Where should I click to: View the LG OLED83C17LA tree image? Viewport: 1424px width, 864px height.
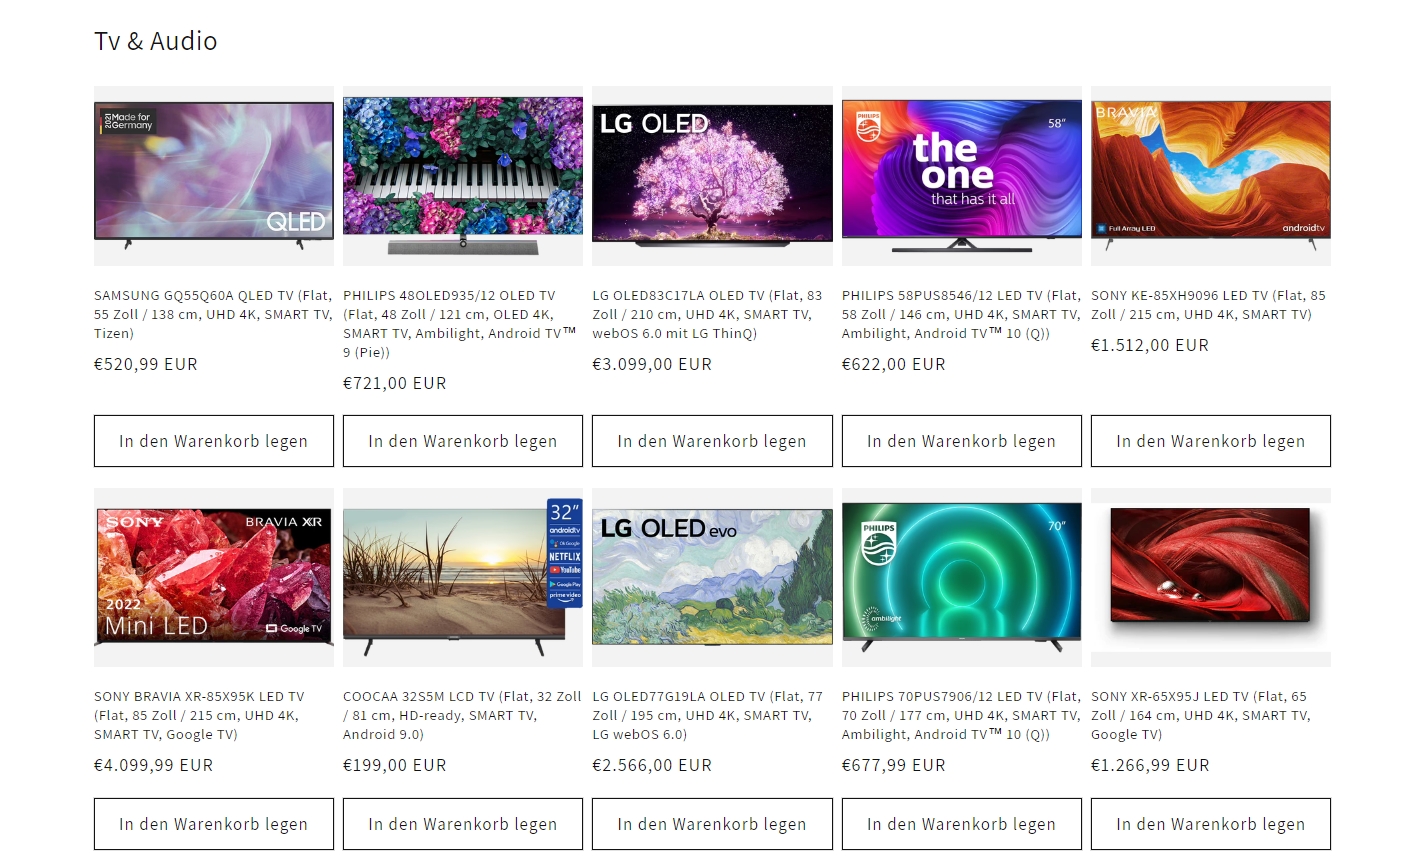(712, 175)
